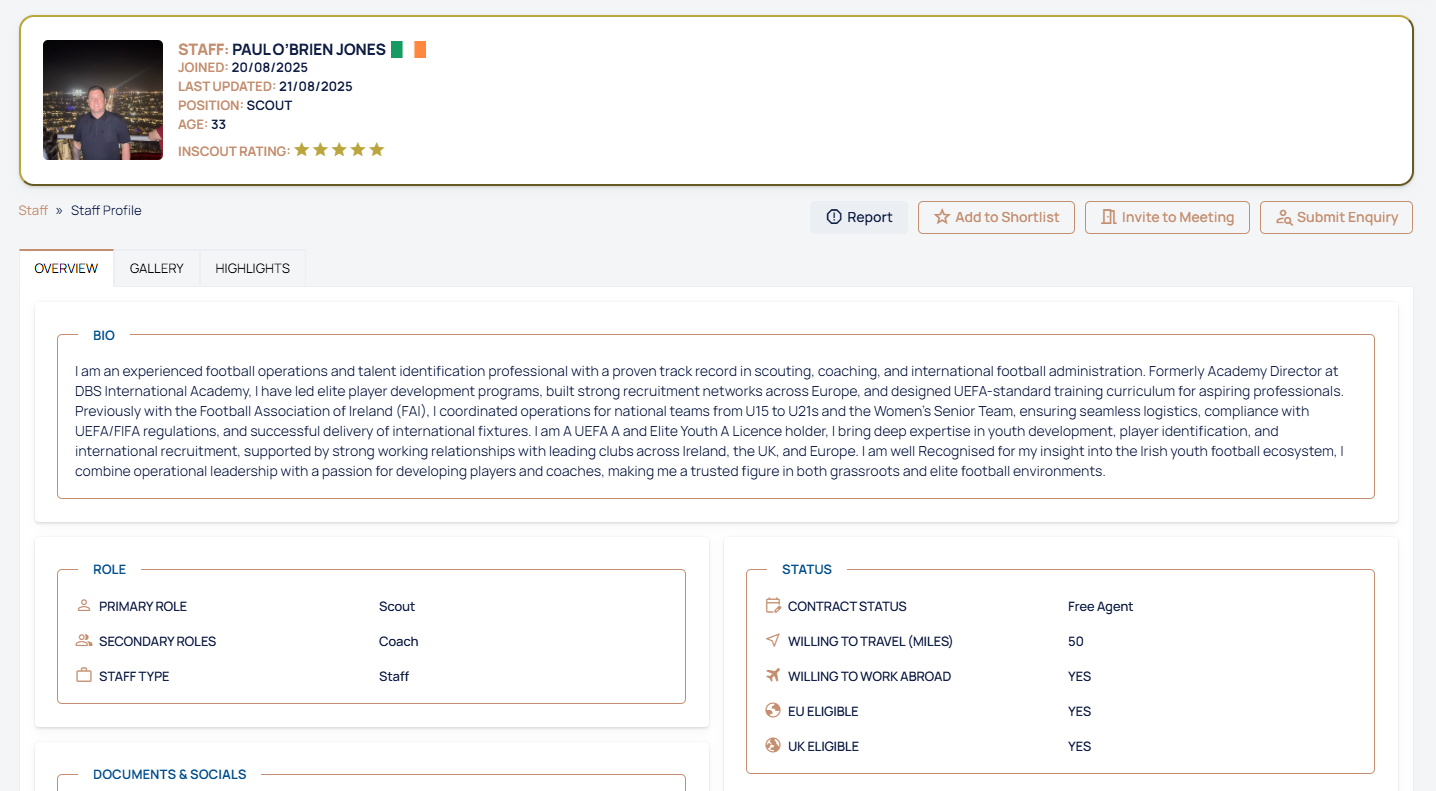Click the YES value for EU Eligible
Viewport: 1436px width, 791px height.
[1079, 711]
